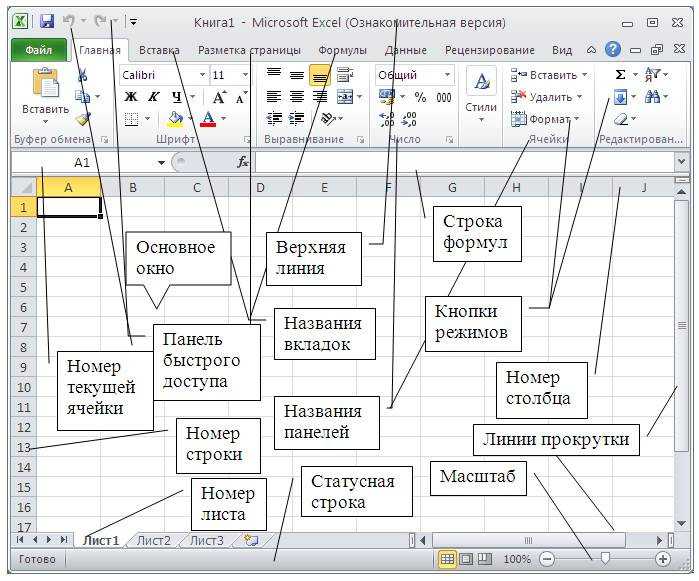Viewport: 699px width, 581px height.
Task: Toggle Bold Ж formatting
Action: [131, 97]
